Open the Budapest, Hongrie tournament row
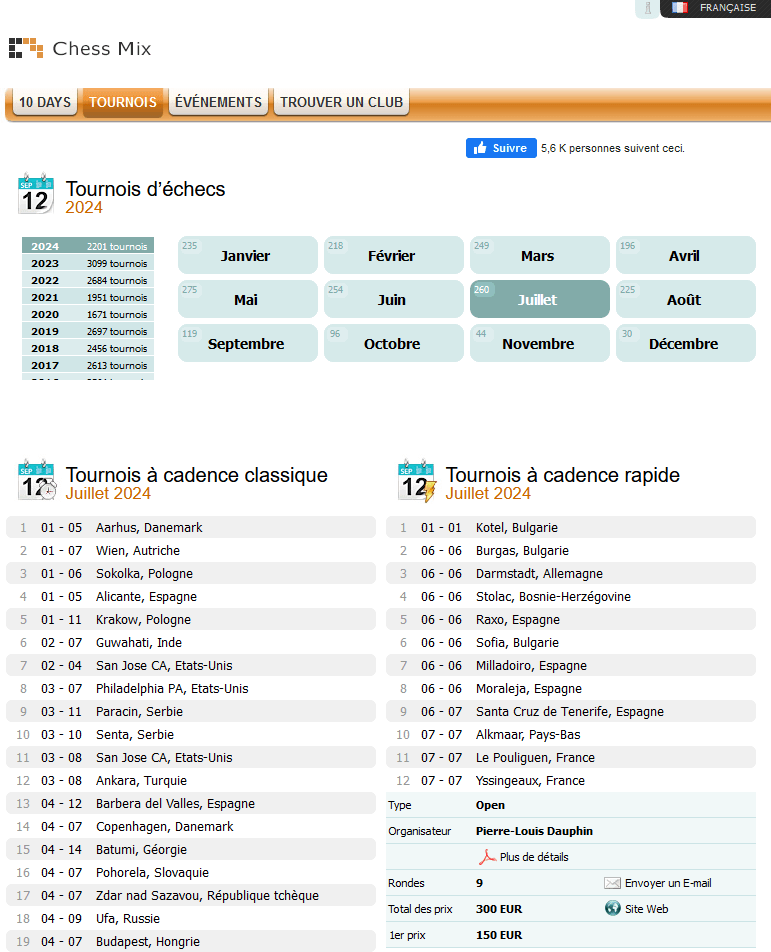 tap(191, 942)
